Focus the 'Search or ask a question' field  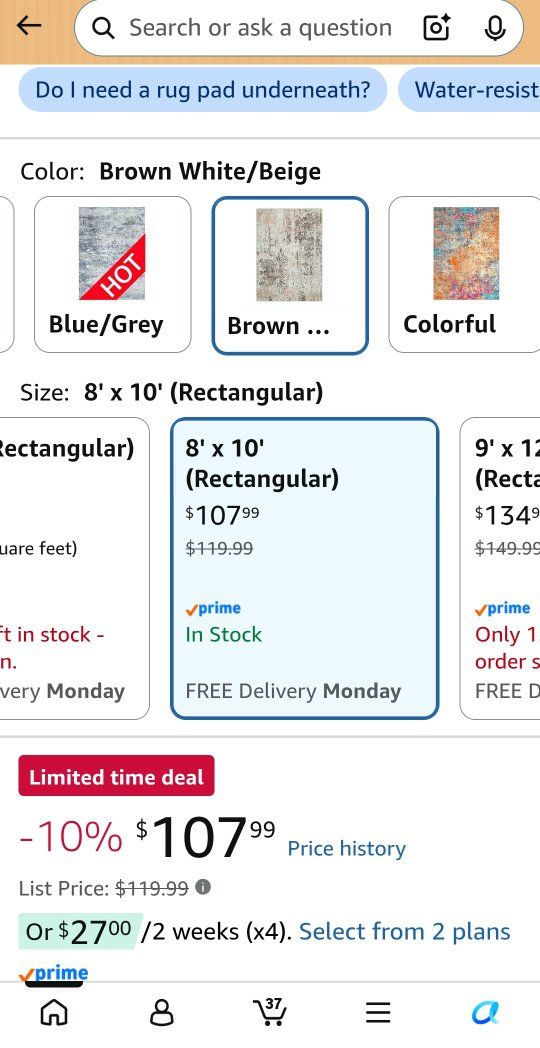(261, 28)
